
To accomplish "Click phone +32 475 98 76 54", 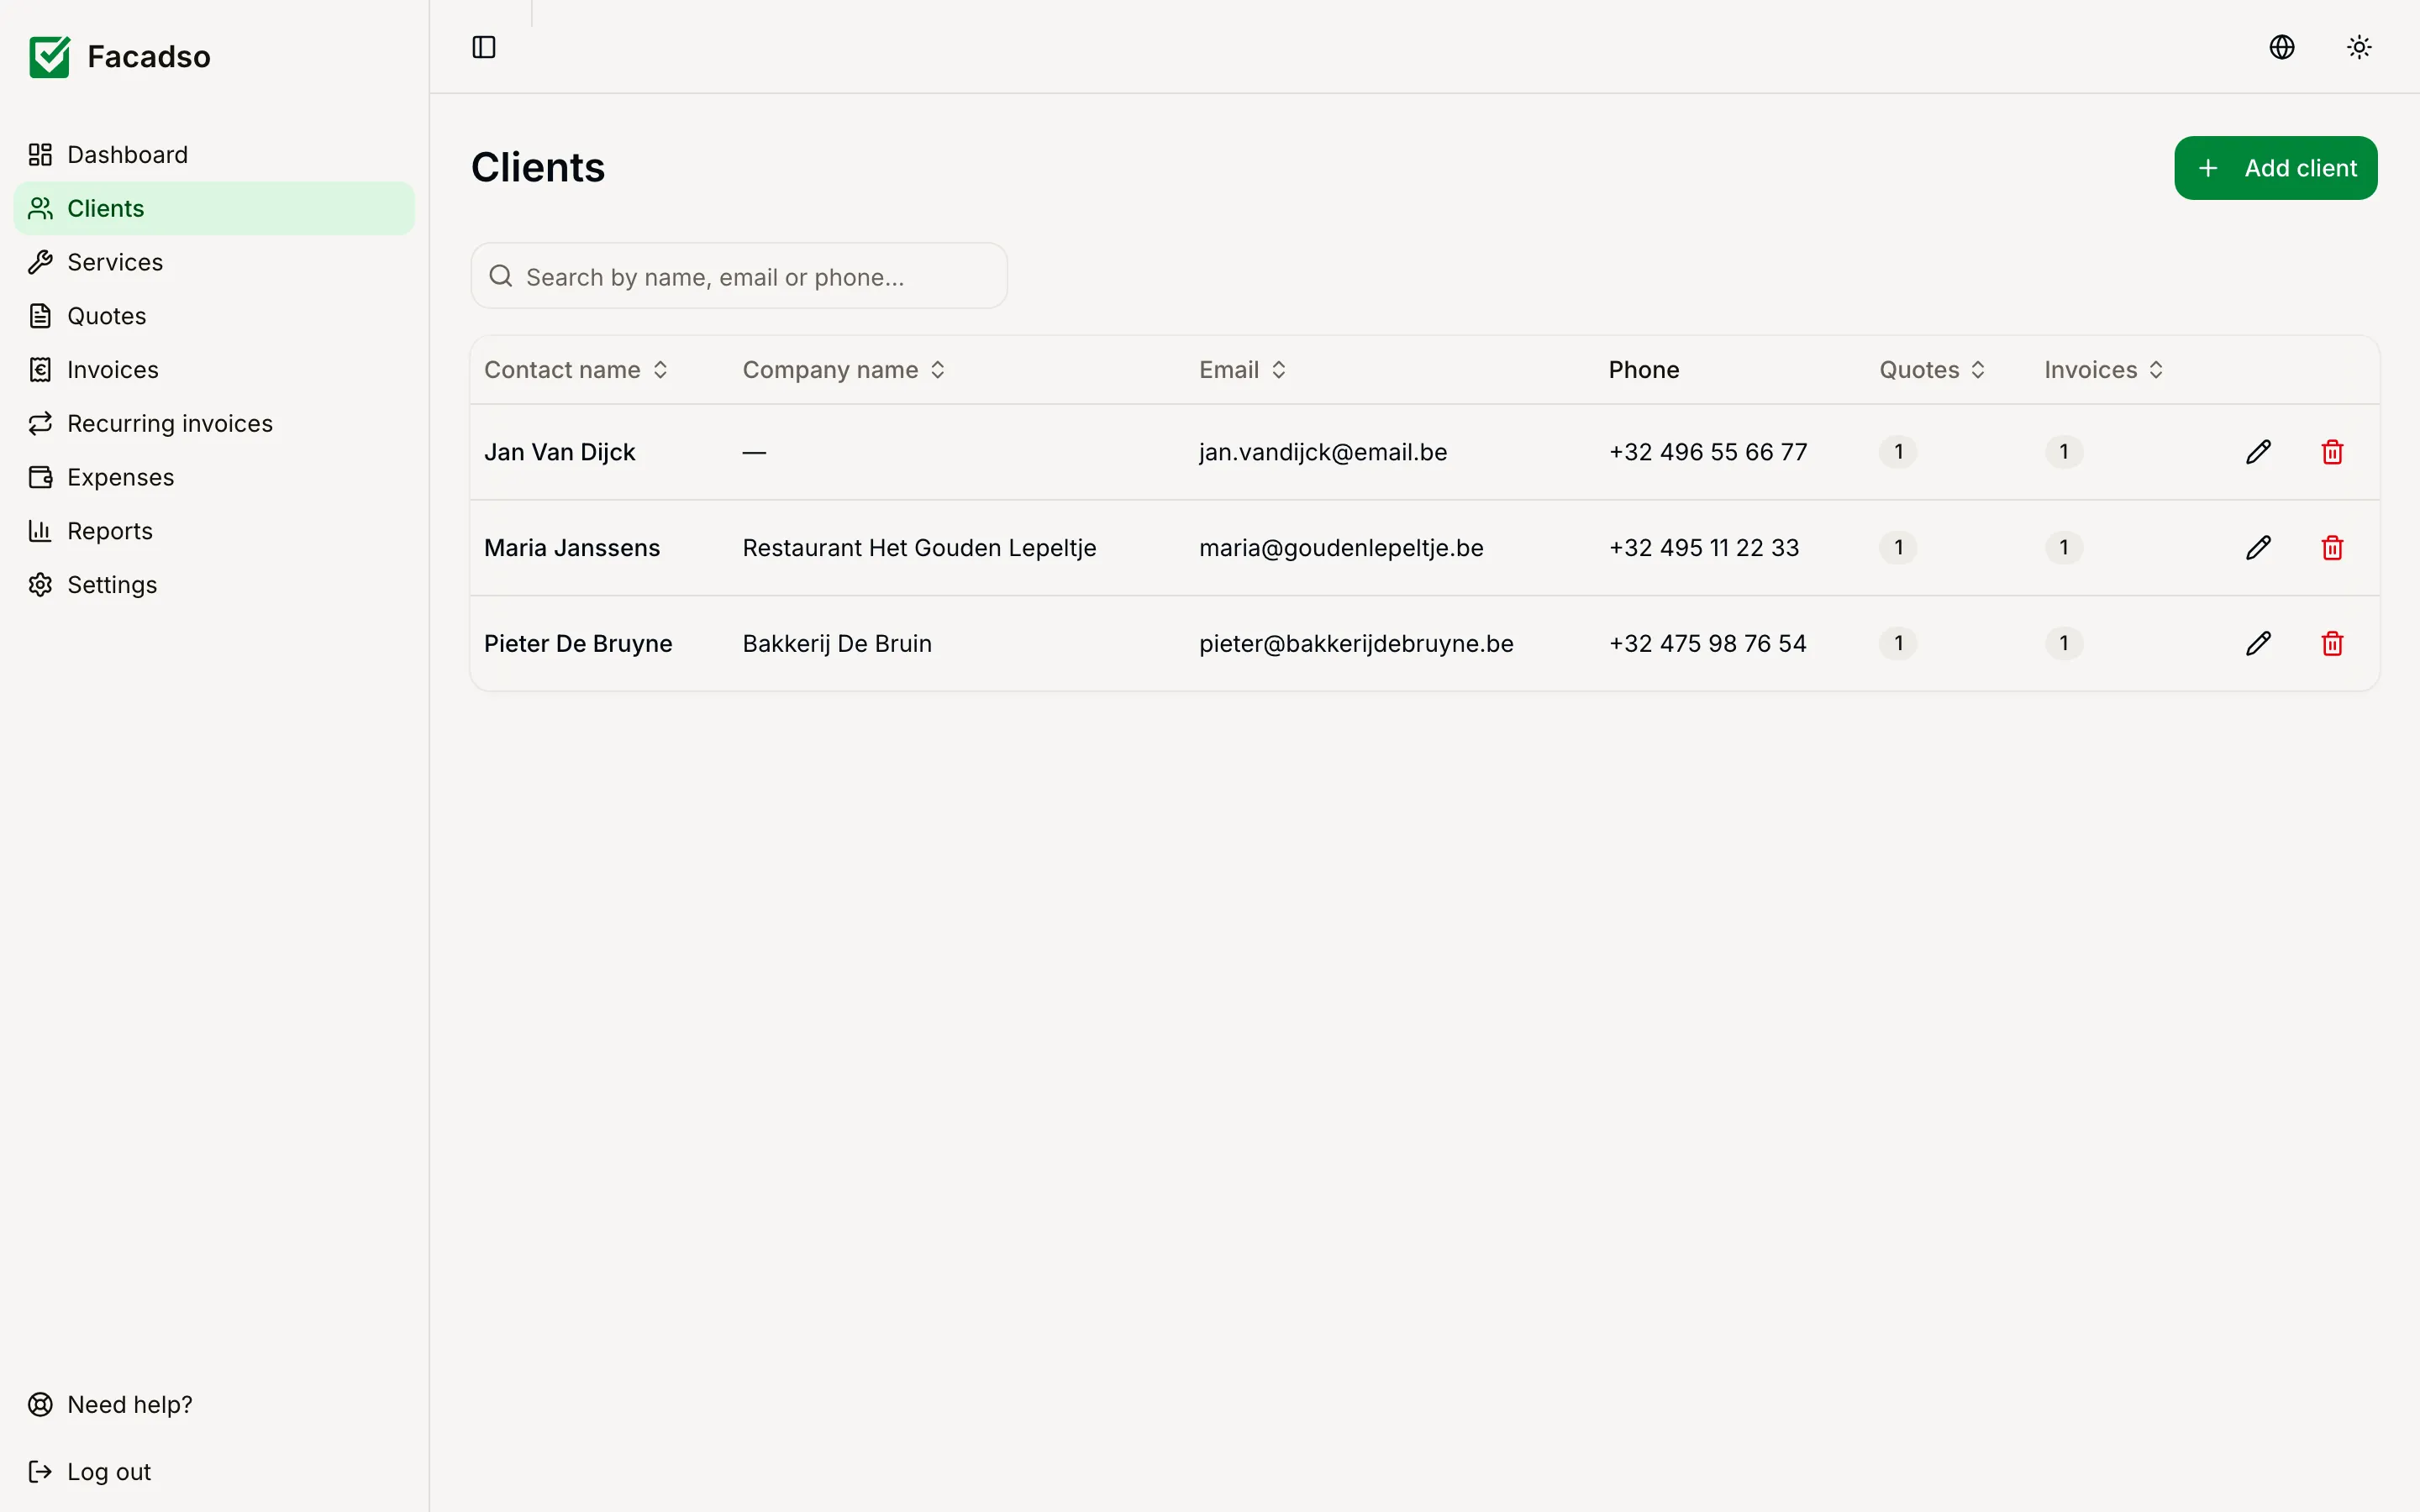I will click(x=1708, y=643).
